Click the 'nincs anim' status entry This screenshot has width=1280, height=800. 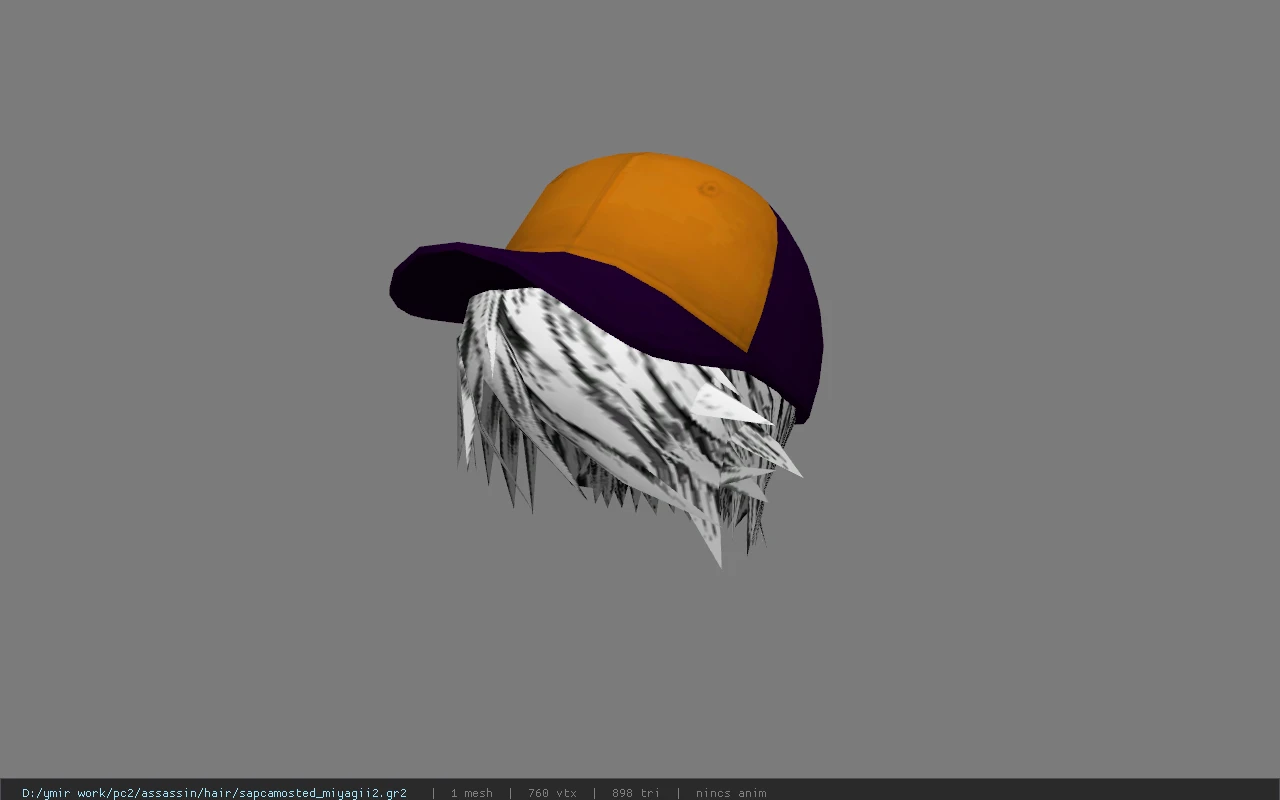pyautogui.click(x=731, y=793)
